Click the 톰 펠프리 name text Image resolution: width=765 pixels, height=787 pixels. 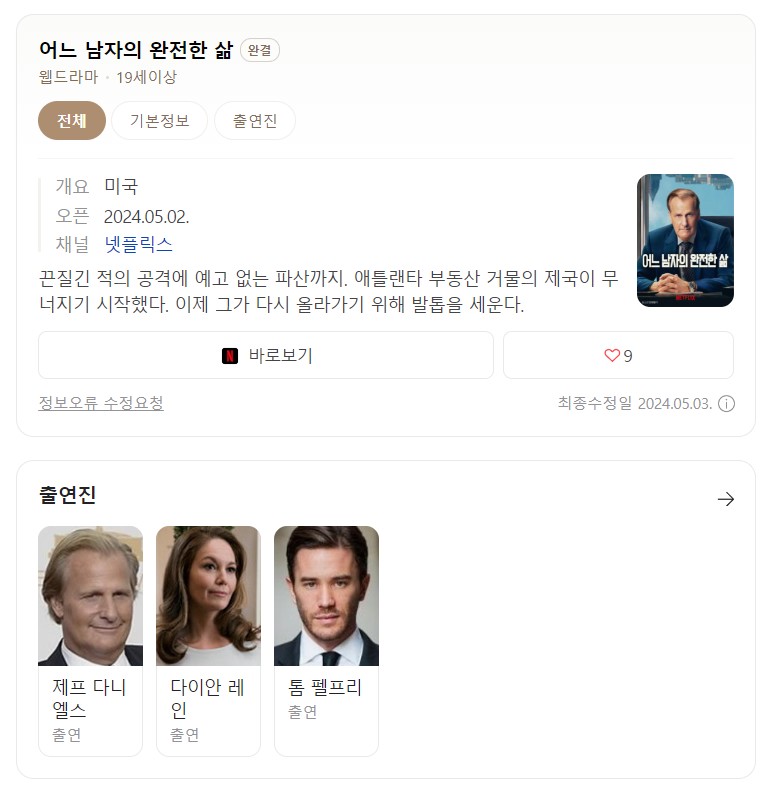point(325,687)
